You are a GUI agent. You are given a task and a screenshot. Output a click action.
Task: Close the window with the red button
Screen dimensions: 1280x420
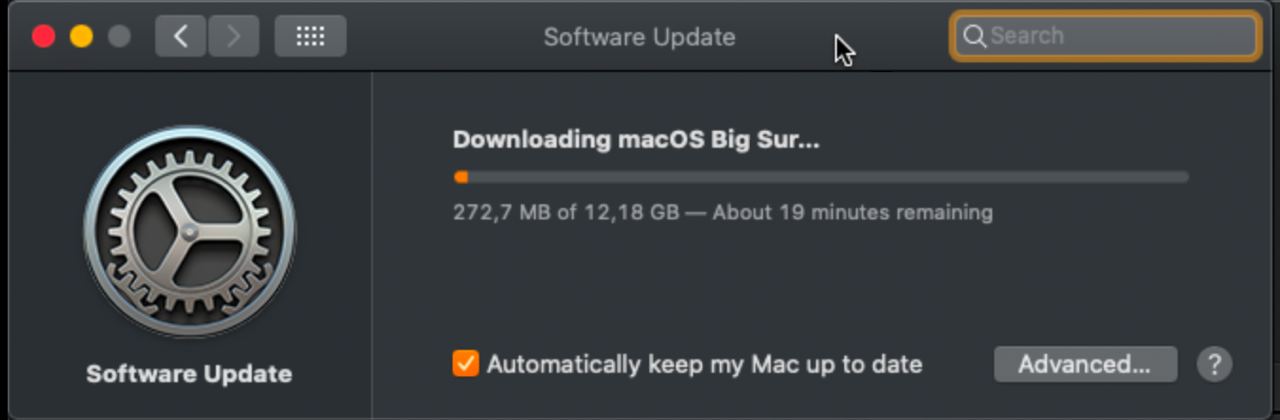[x=43, y=37]
